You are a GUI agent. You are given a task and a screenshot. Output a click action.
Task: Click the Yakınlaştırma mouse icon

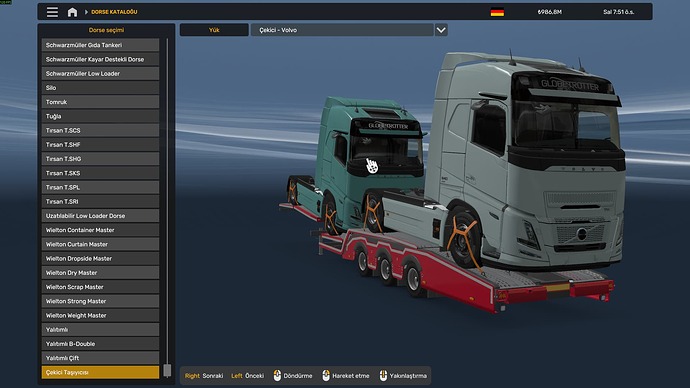[383, 375]
